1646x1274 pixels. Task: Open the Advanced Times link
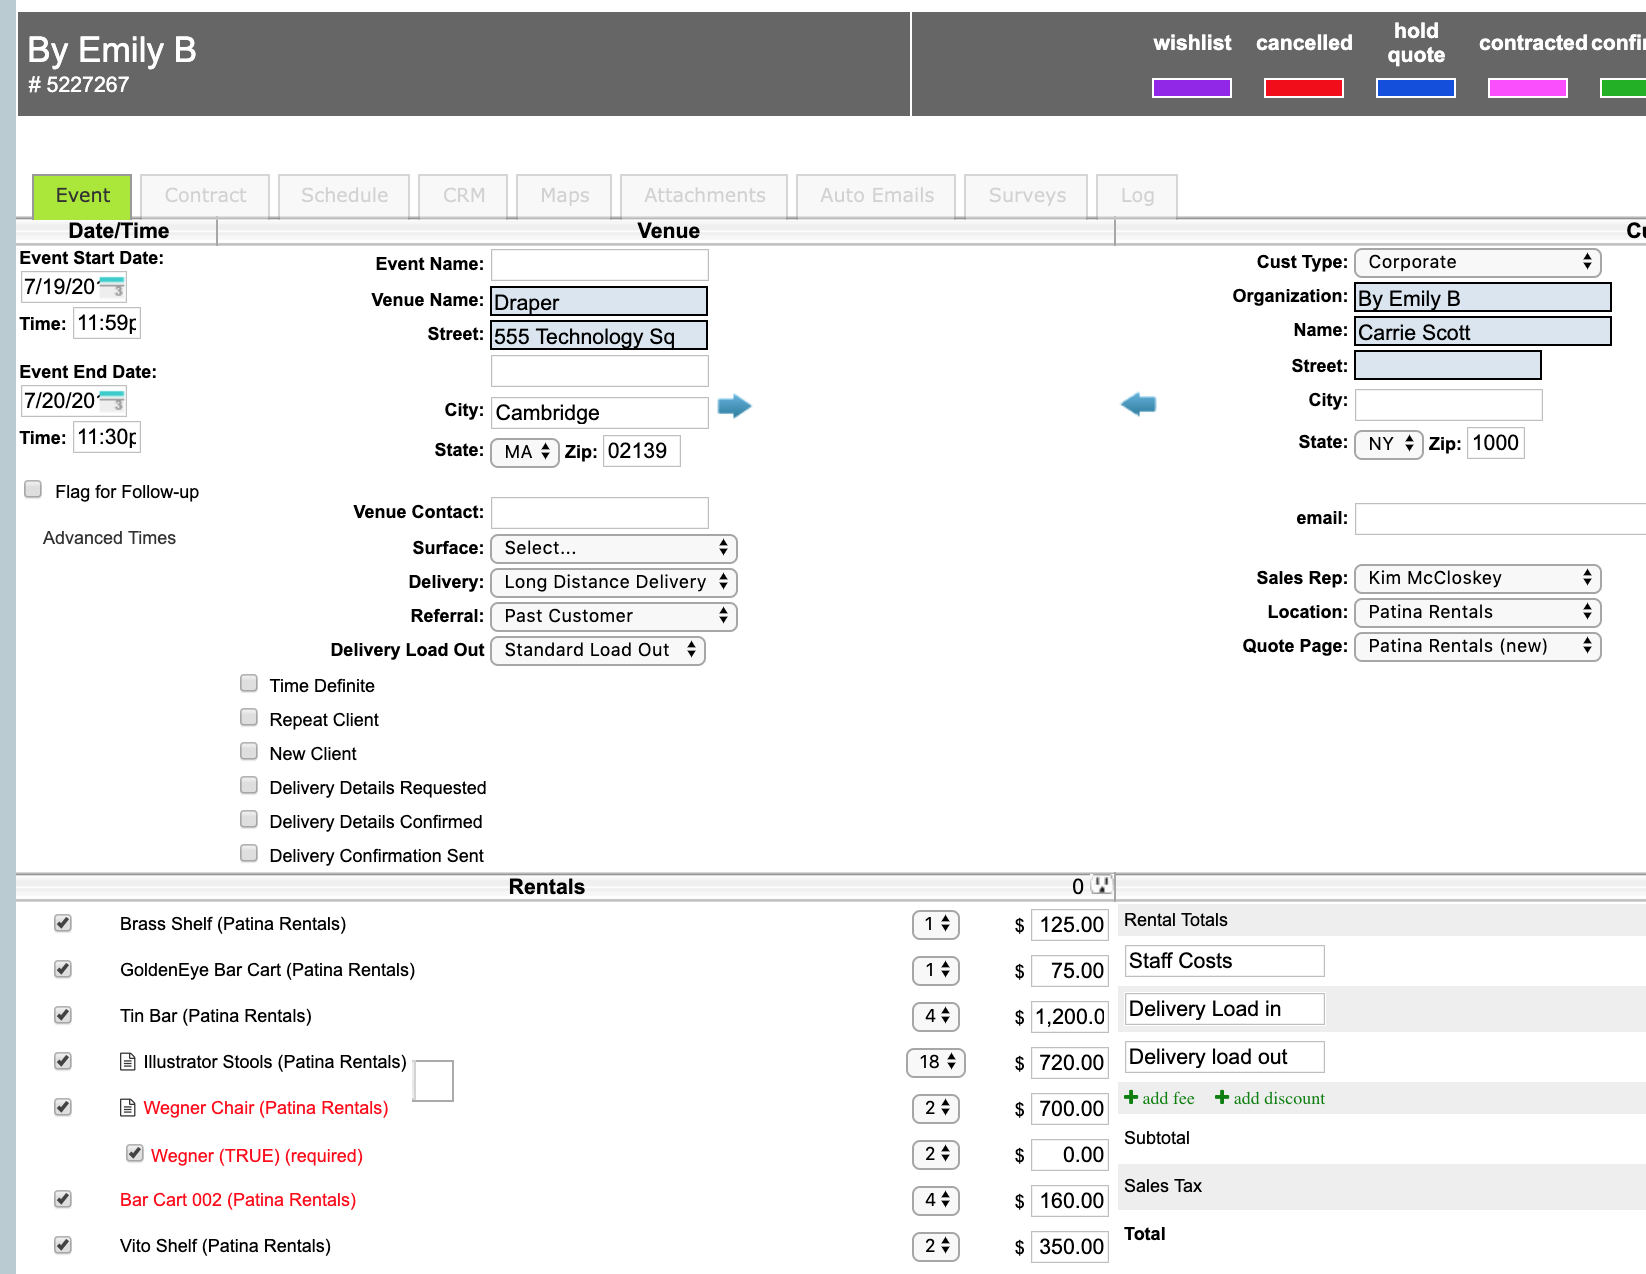tap(109, 538)
